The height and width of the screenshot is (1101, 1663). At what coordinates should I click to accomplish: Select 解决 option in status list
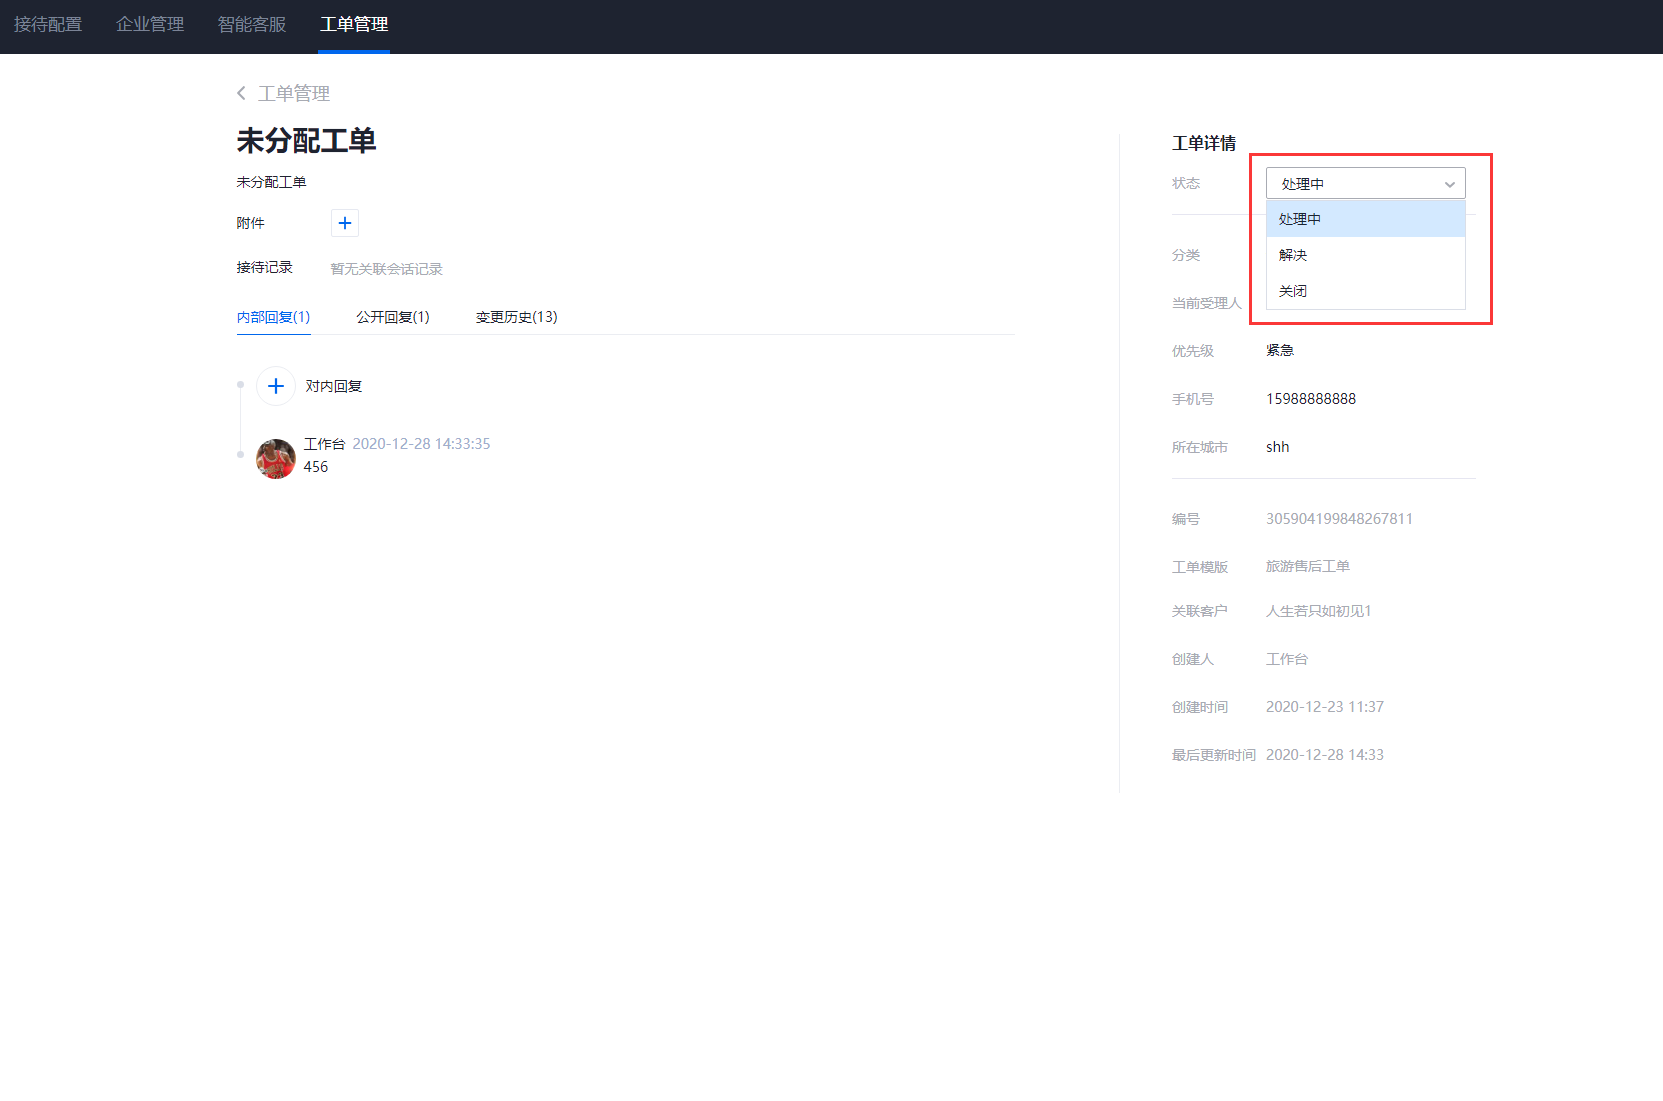[1365, 255]
